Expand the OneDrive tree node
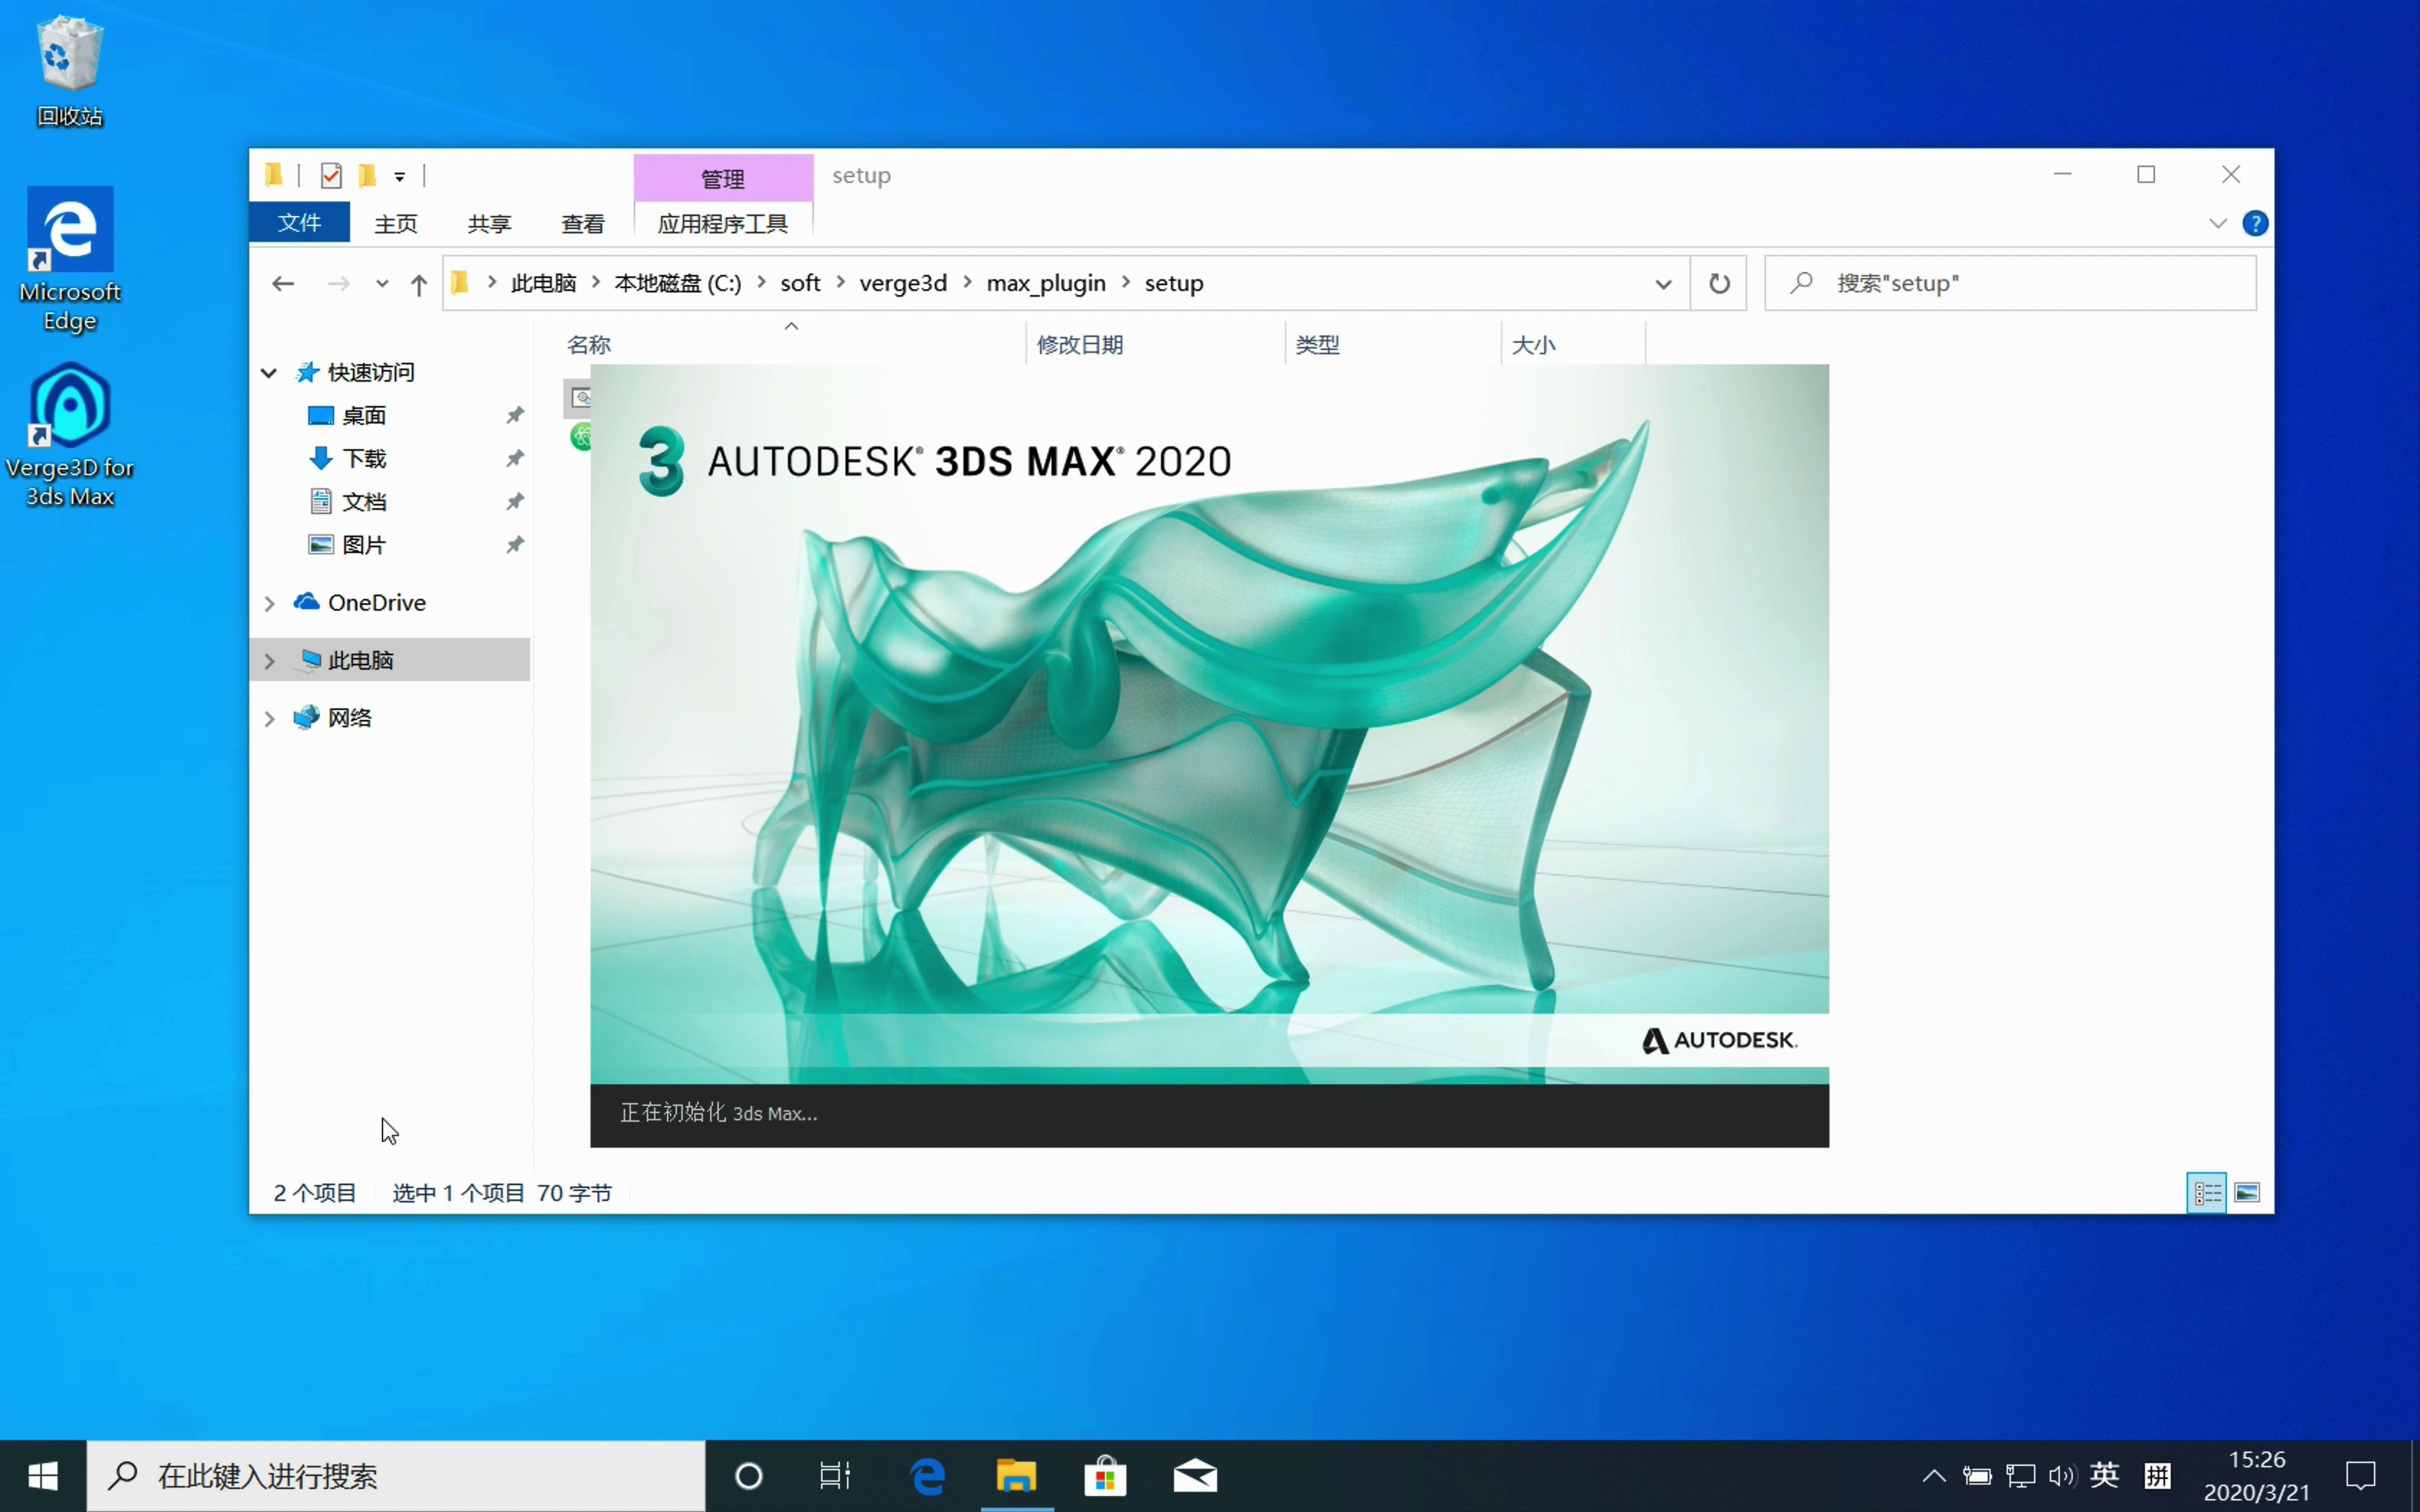 coord(269,603)
